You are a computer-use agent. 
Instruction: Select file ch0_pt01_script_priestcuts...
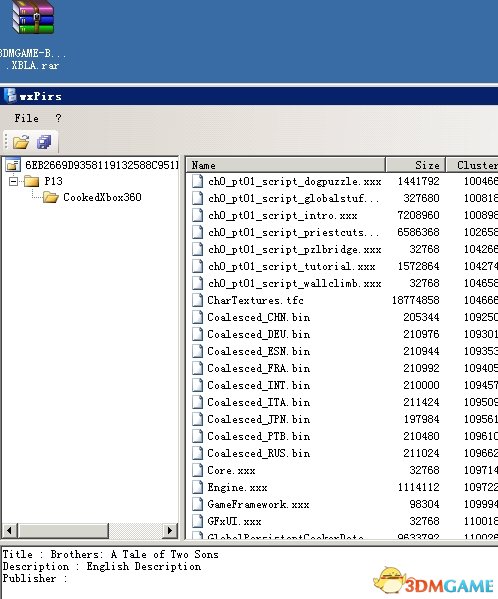pos(293,232)
